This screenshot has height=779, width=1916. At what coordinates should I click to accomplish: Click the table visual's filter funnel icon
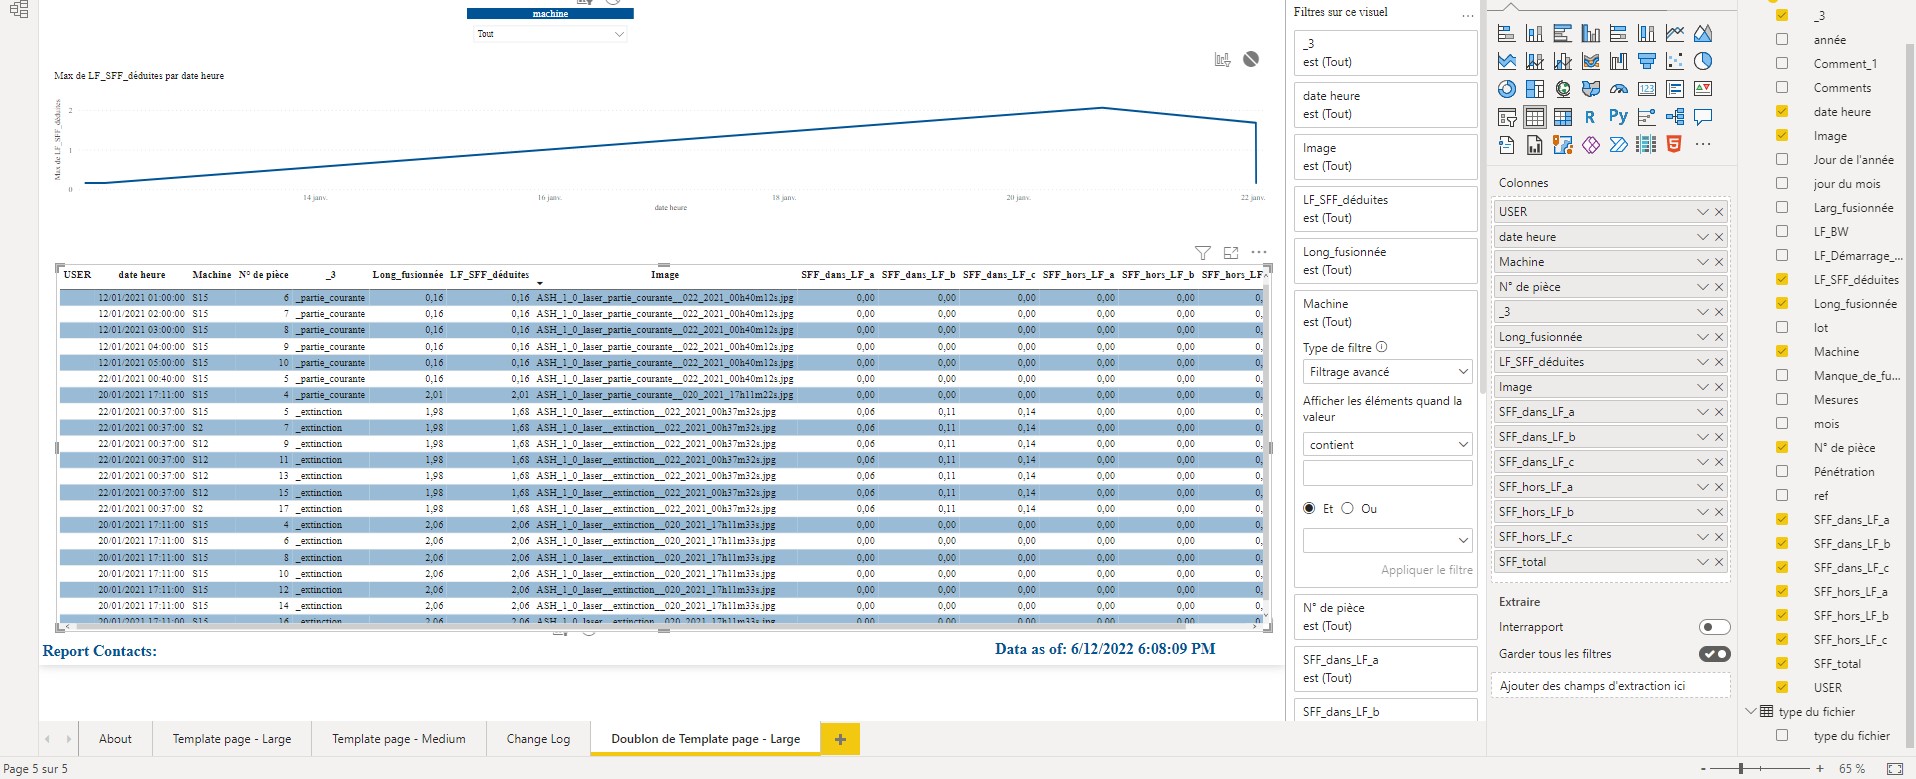[1203, 253]
